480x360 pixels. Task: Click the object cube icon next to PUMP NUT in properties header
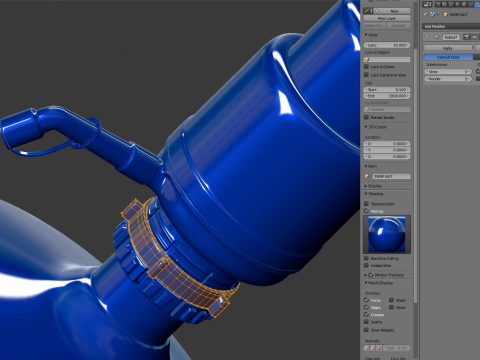446,14
